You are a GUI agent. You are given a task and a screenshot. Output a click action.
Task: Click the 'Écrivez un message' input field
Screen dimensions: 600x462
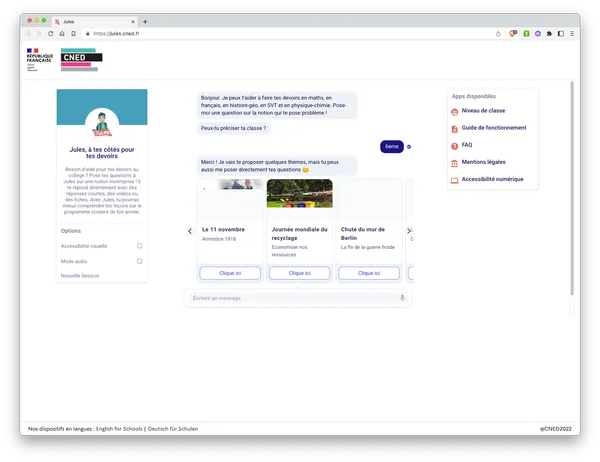294,298
